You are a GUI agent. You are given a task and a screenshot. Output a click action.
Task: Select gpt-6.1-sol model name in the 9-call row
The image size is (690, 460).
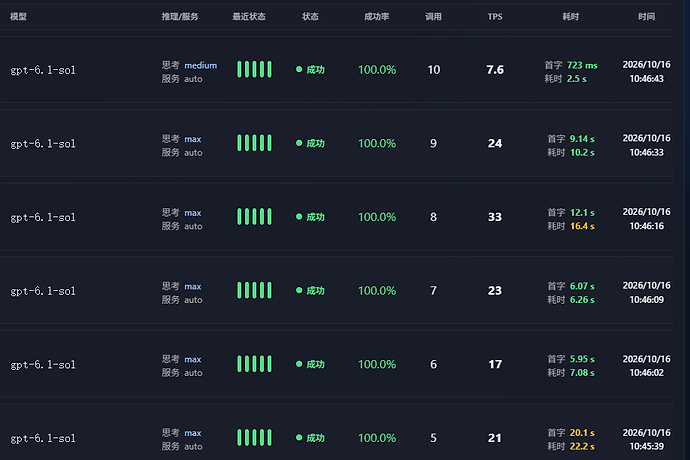43,144
